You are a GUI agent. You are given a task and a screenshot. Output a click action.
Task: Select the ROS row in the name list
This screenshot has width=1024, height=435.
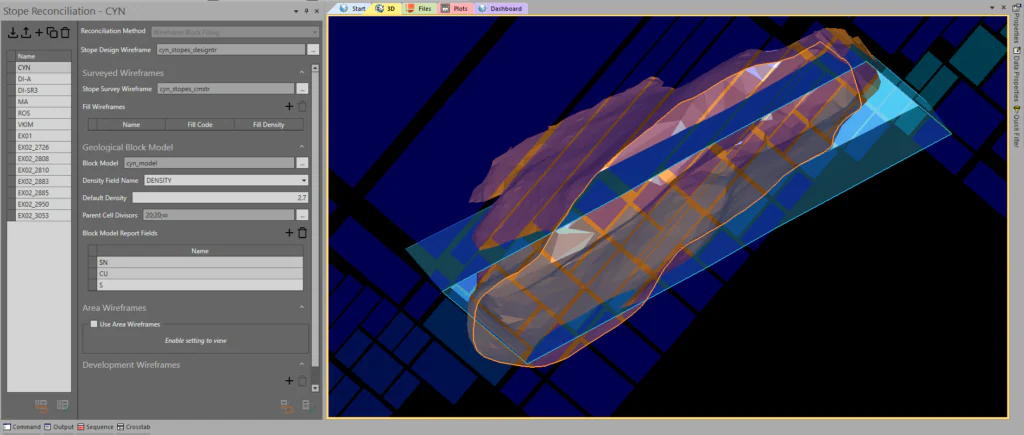tap(43, 113)
